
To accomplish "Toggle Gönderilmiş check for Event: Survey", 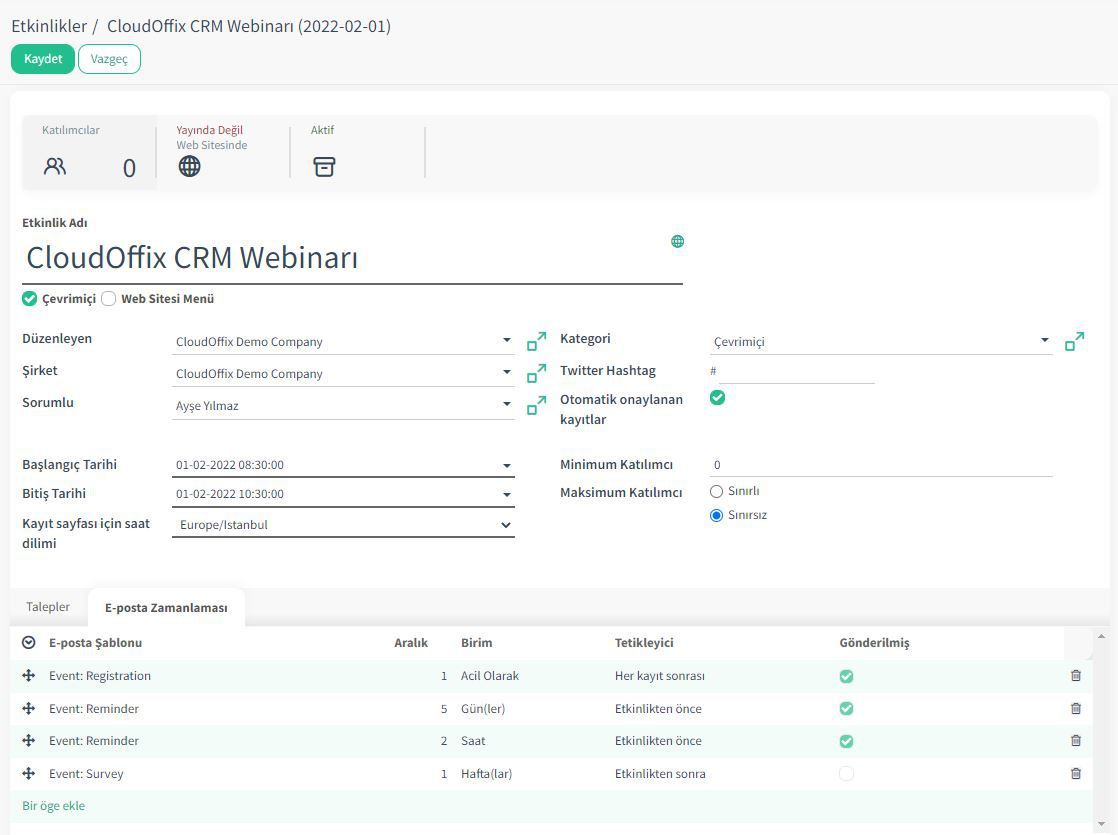I will click(846, 773).
